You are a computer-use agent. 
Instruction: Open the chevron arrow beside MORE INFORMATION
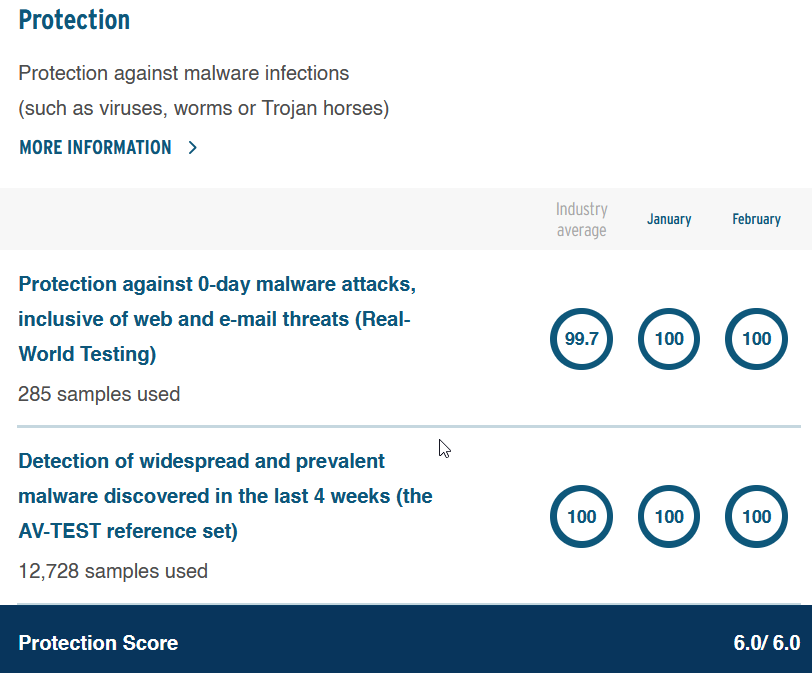point(193,148)
